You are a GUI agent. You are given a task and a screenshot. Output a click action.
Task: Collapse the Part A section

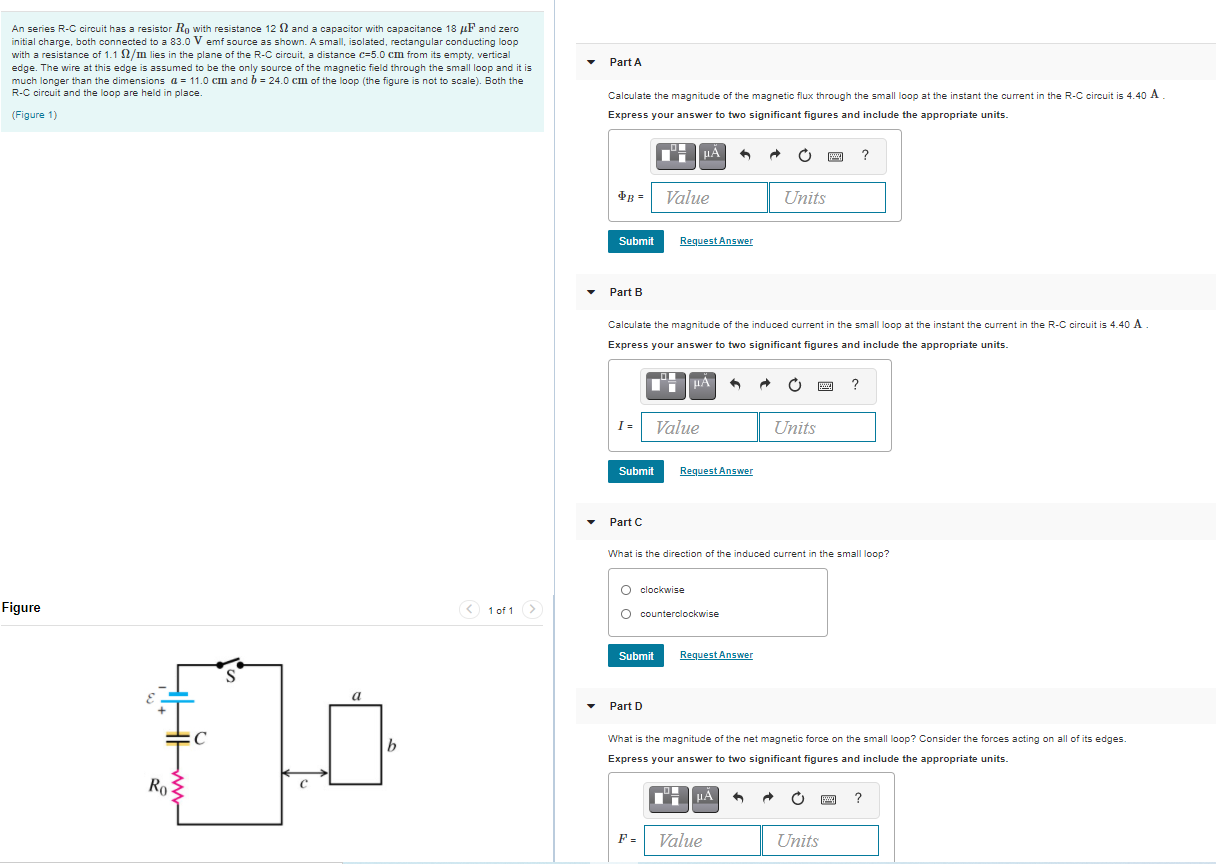click(x=589, y=62)
